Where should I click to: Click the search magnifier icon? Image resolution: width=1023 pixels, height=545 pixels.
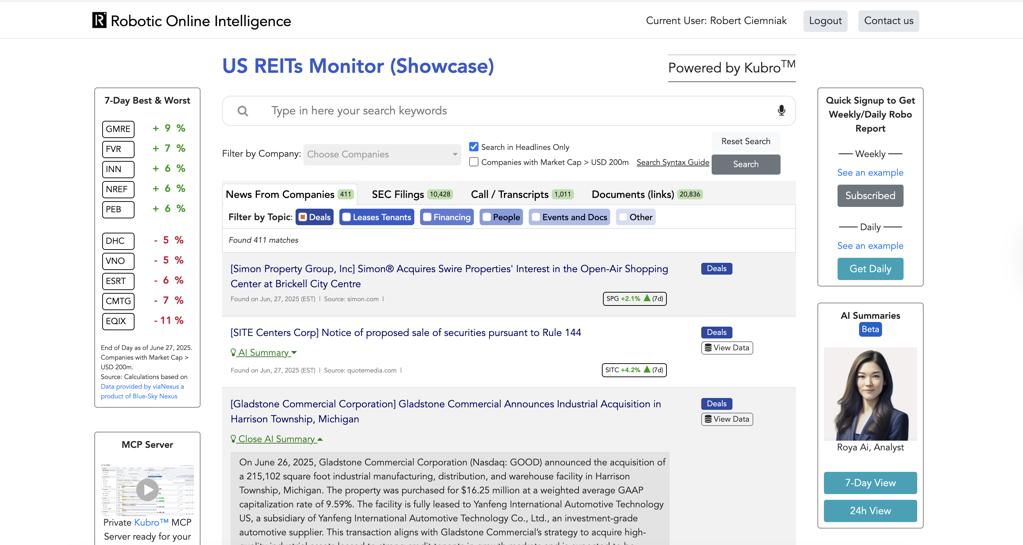[243, 111]
